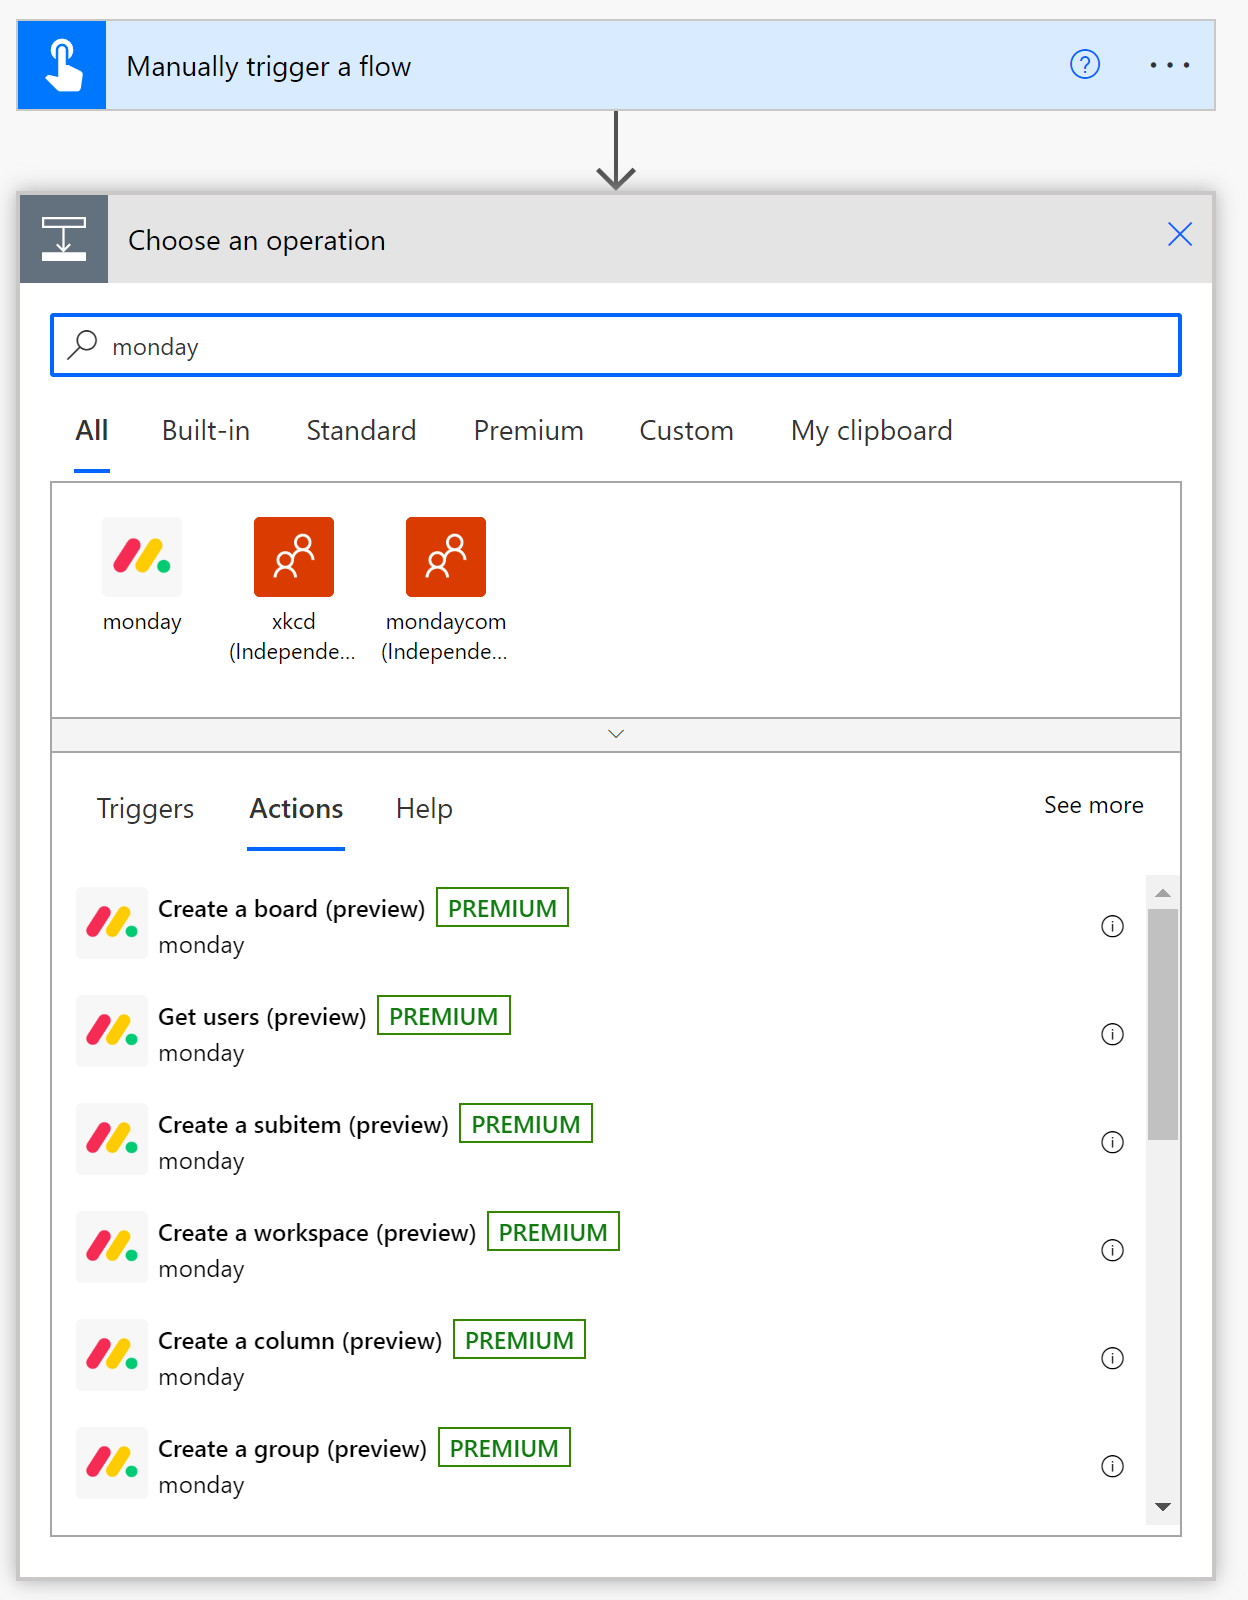Click the actions list scrollbar thumb
The height and width of the screenshot is (1600, 1248).
[1163, 1024]
